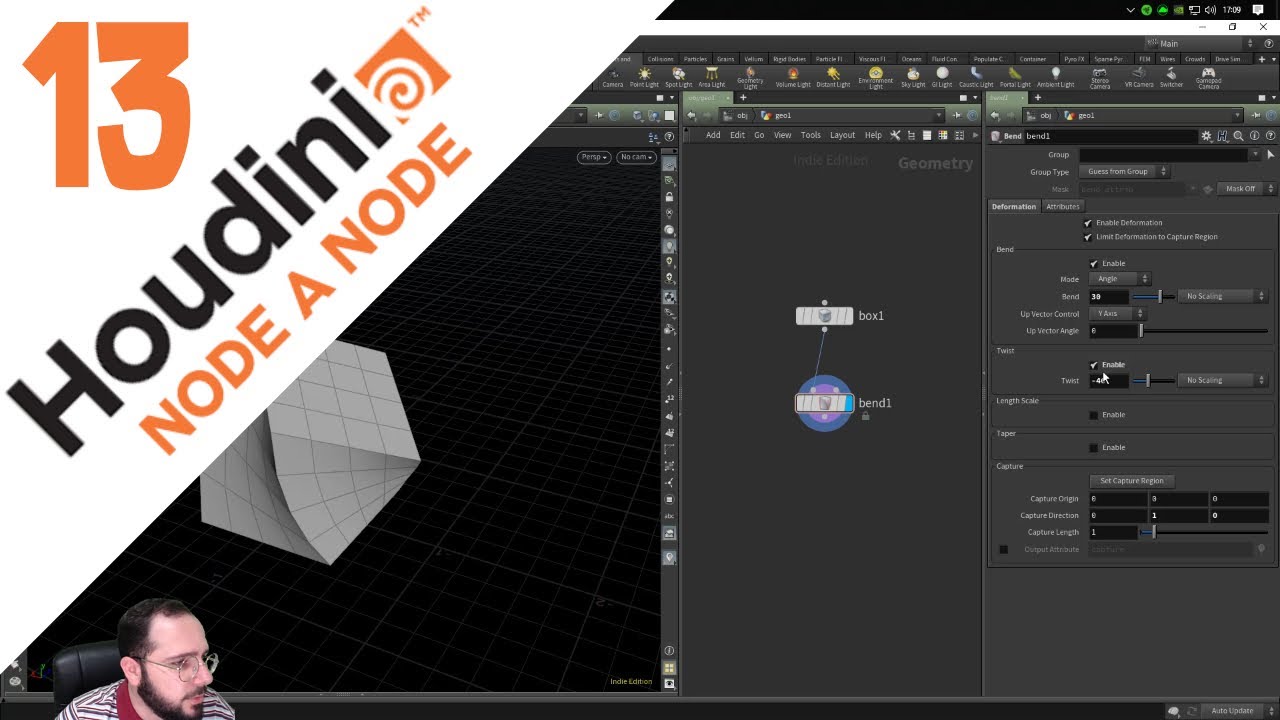Screen dimensions: 1280x720
Task: Open the Windows volume control in tray
Action: point(1210,10)
